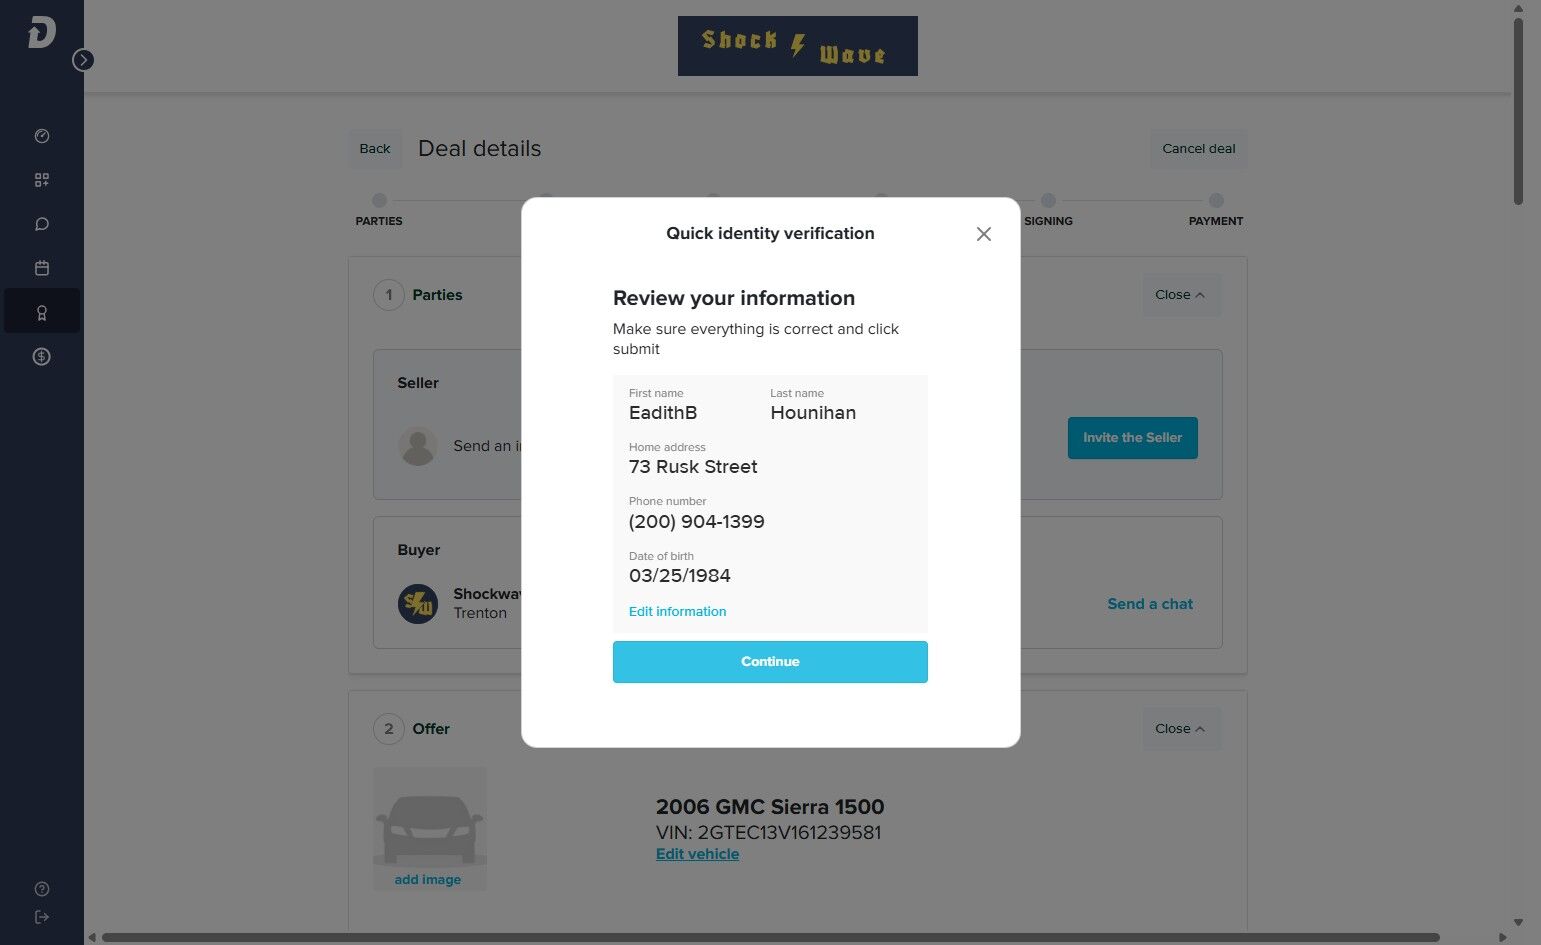Expand the sidebar with arrow button
1541x945 pixels.
click(x=84, y=60)
